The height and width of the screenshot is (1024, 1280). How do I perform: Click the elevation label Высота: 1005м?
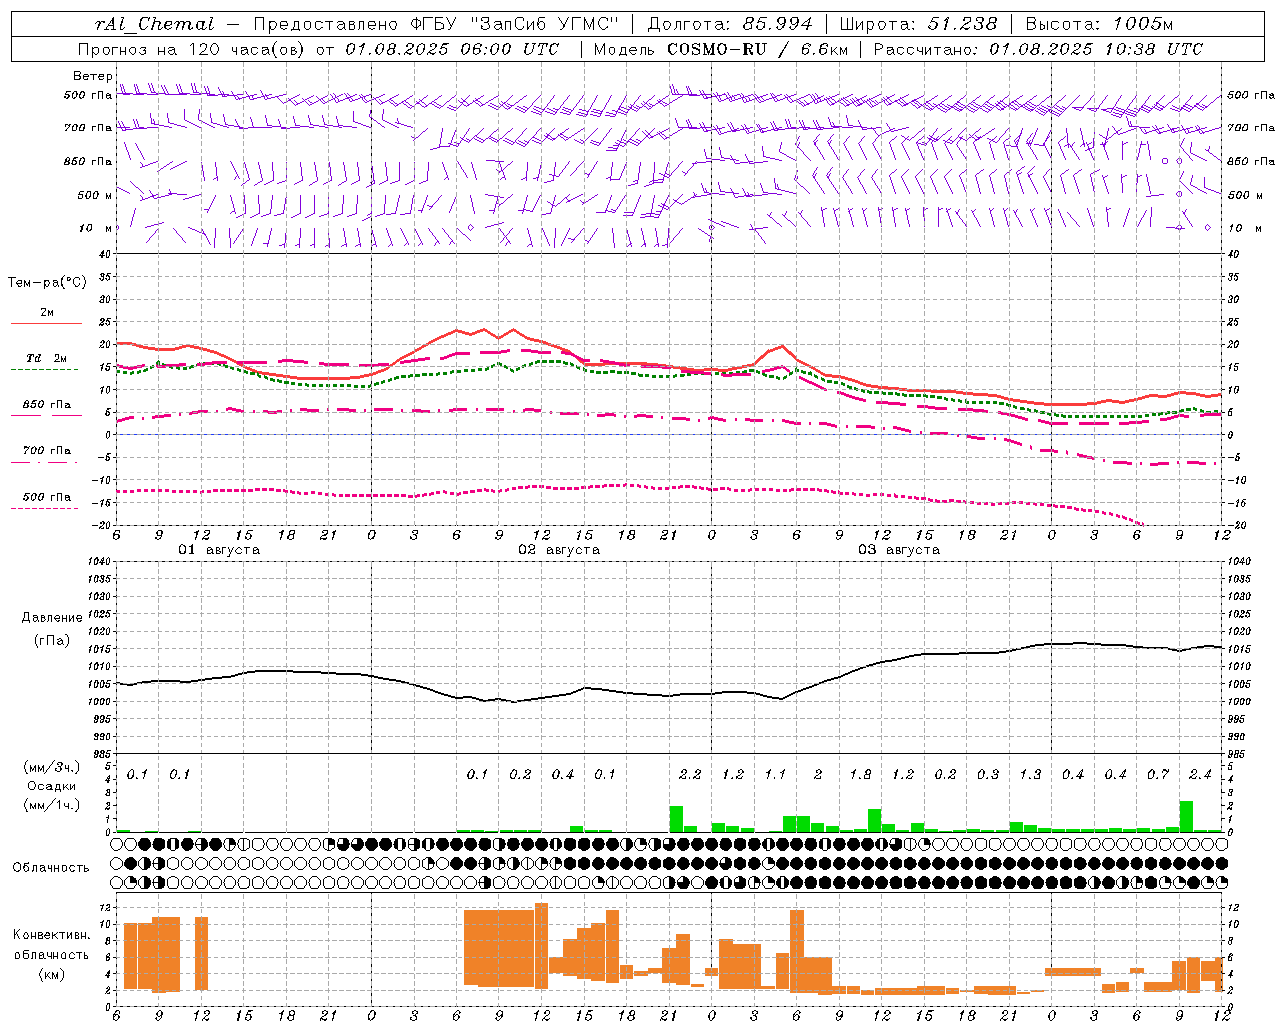pos(1099,24)
